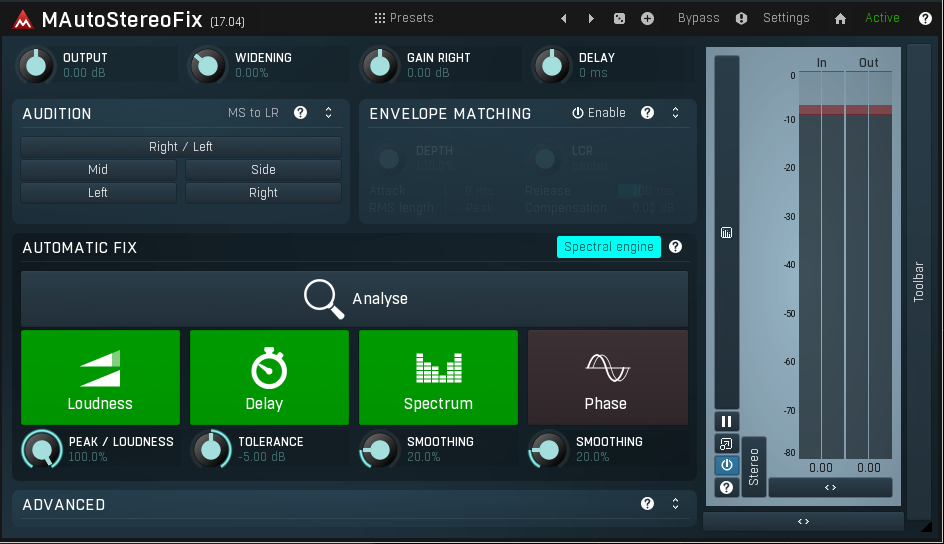Open the Settings menu
This screenshot has height=544, width=944.
(x=786, y=18)
